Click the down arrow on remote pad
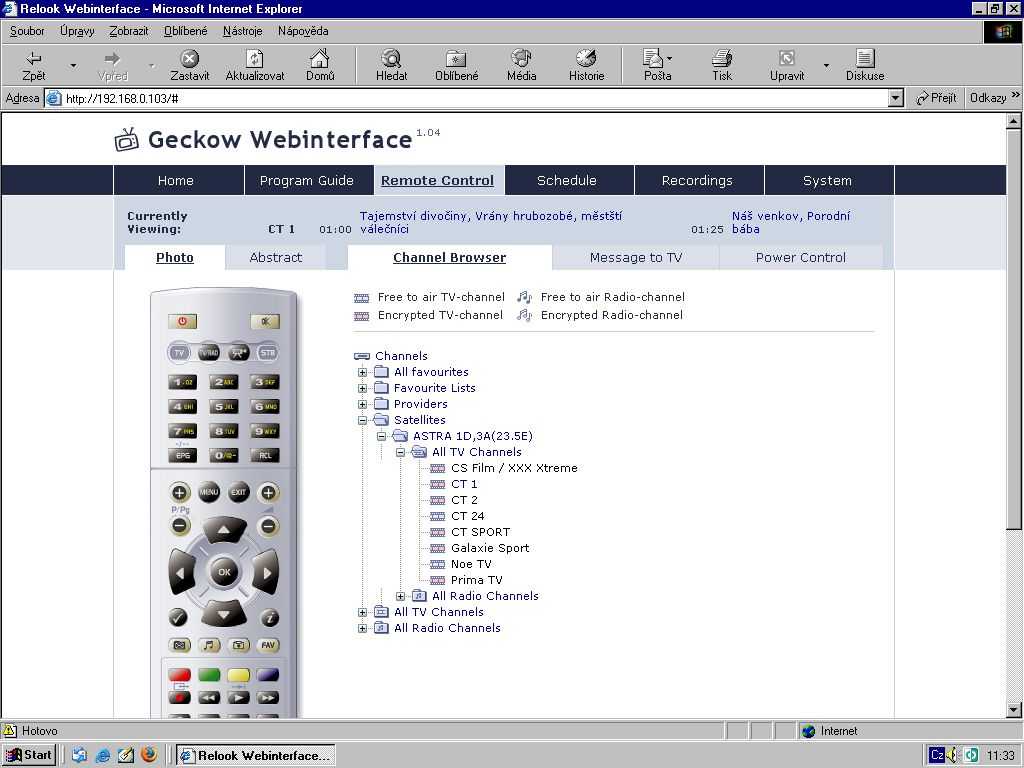1024x768 pixels. point(224,615)
